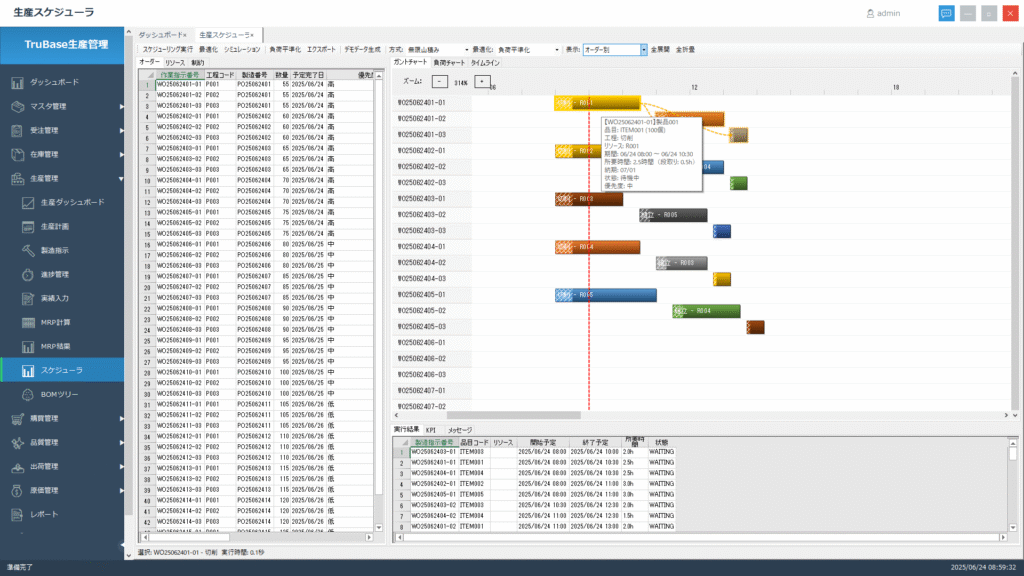The width and height of the screenshot is (1024, 576).
Task: Collapse the 生産管理 submenu arrow
Action: pos(121,178)
